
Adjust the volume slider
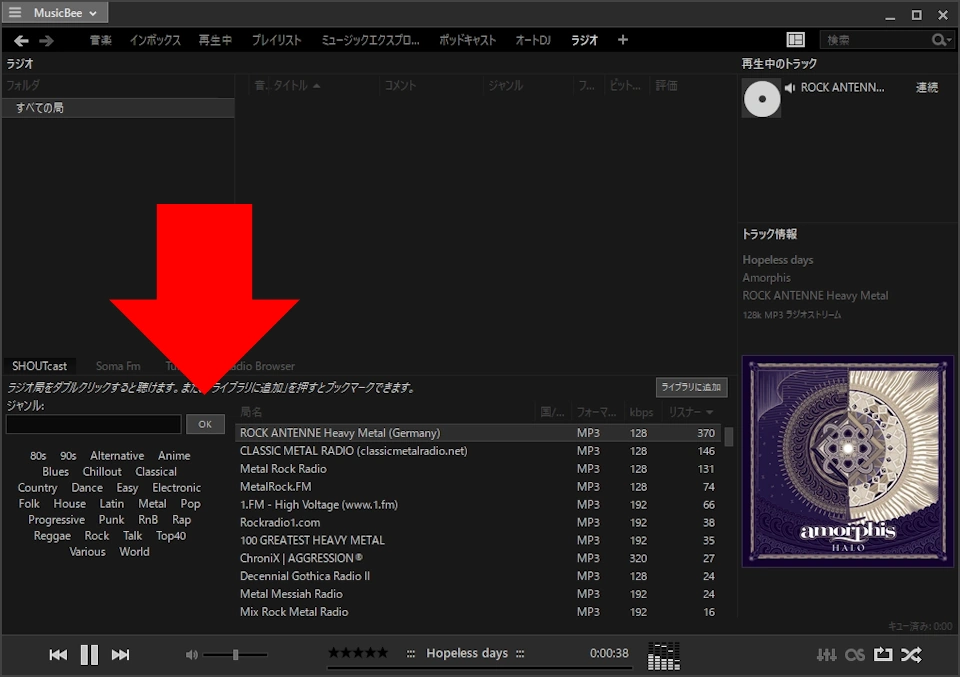coord(233,654)
